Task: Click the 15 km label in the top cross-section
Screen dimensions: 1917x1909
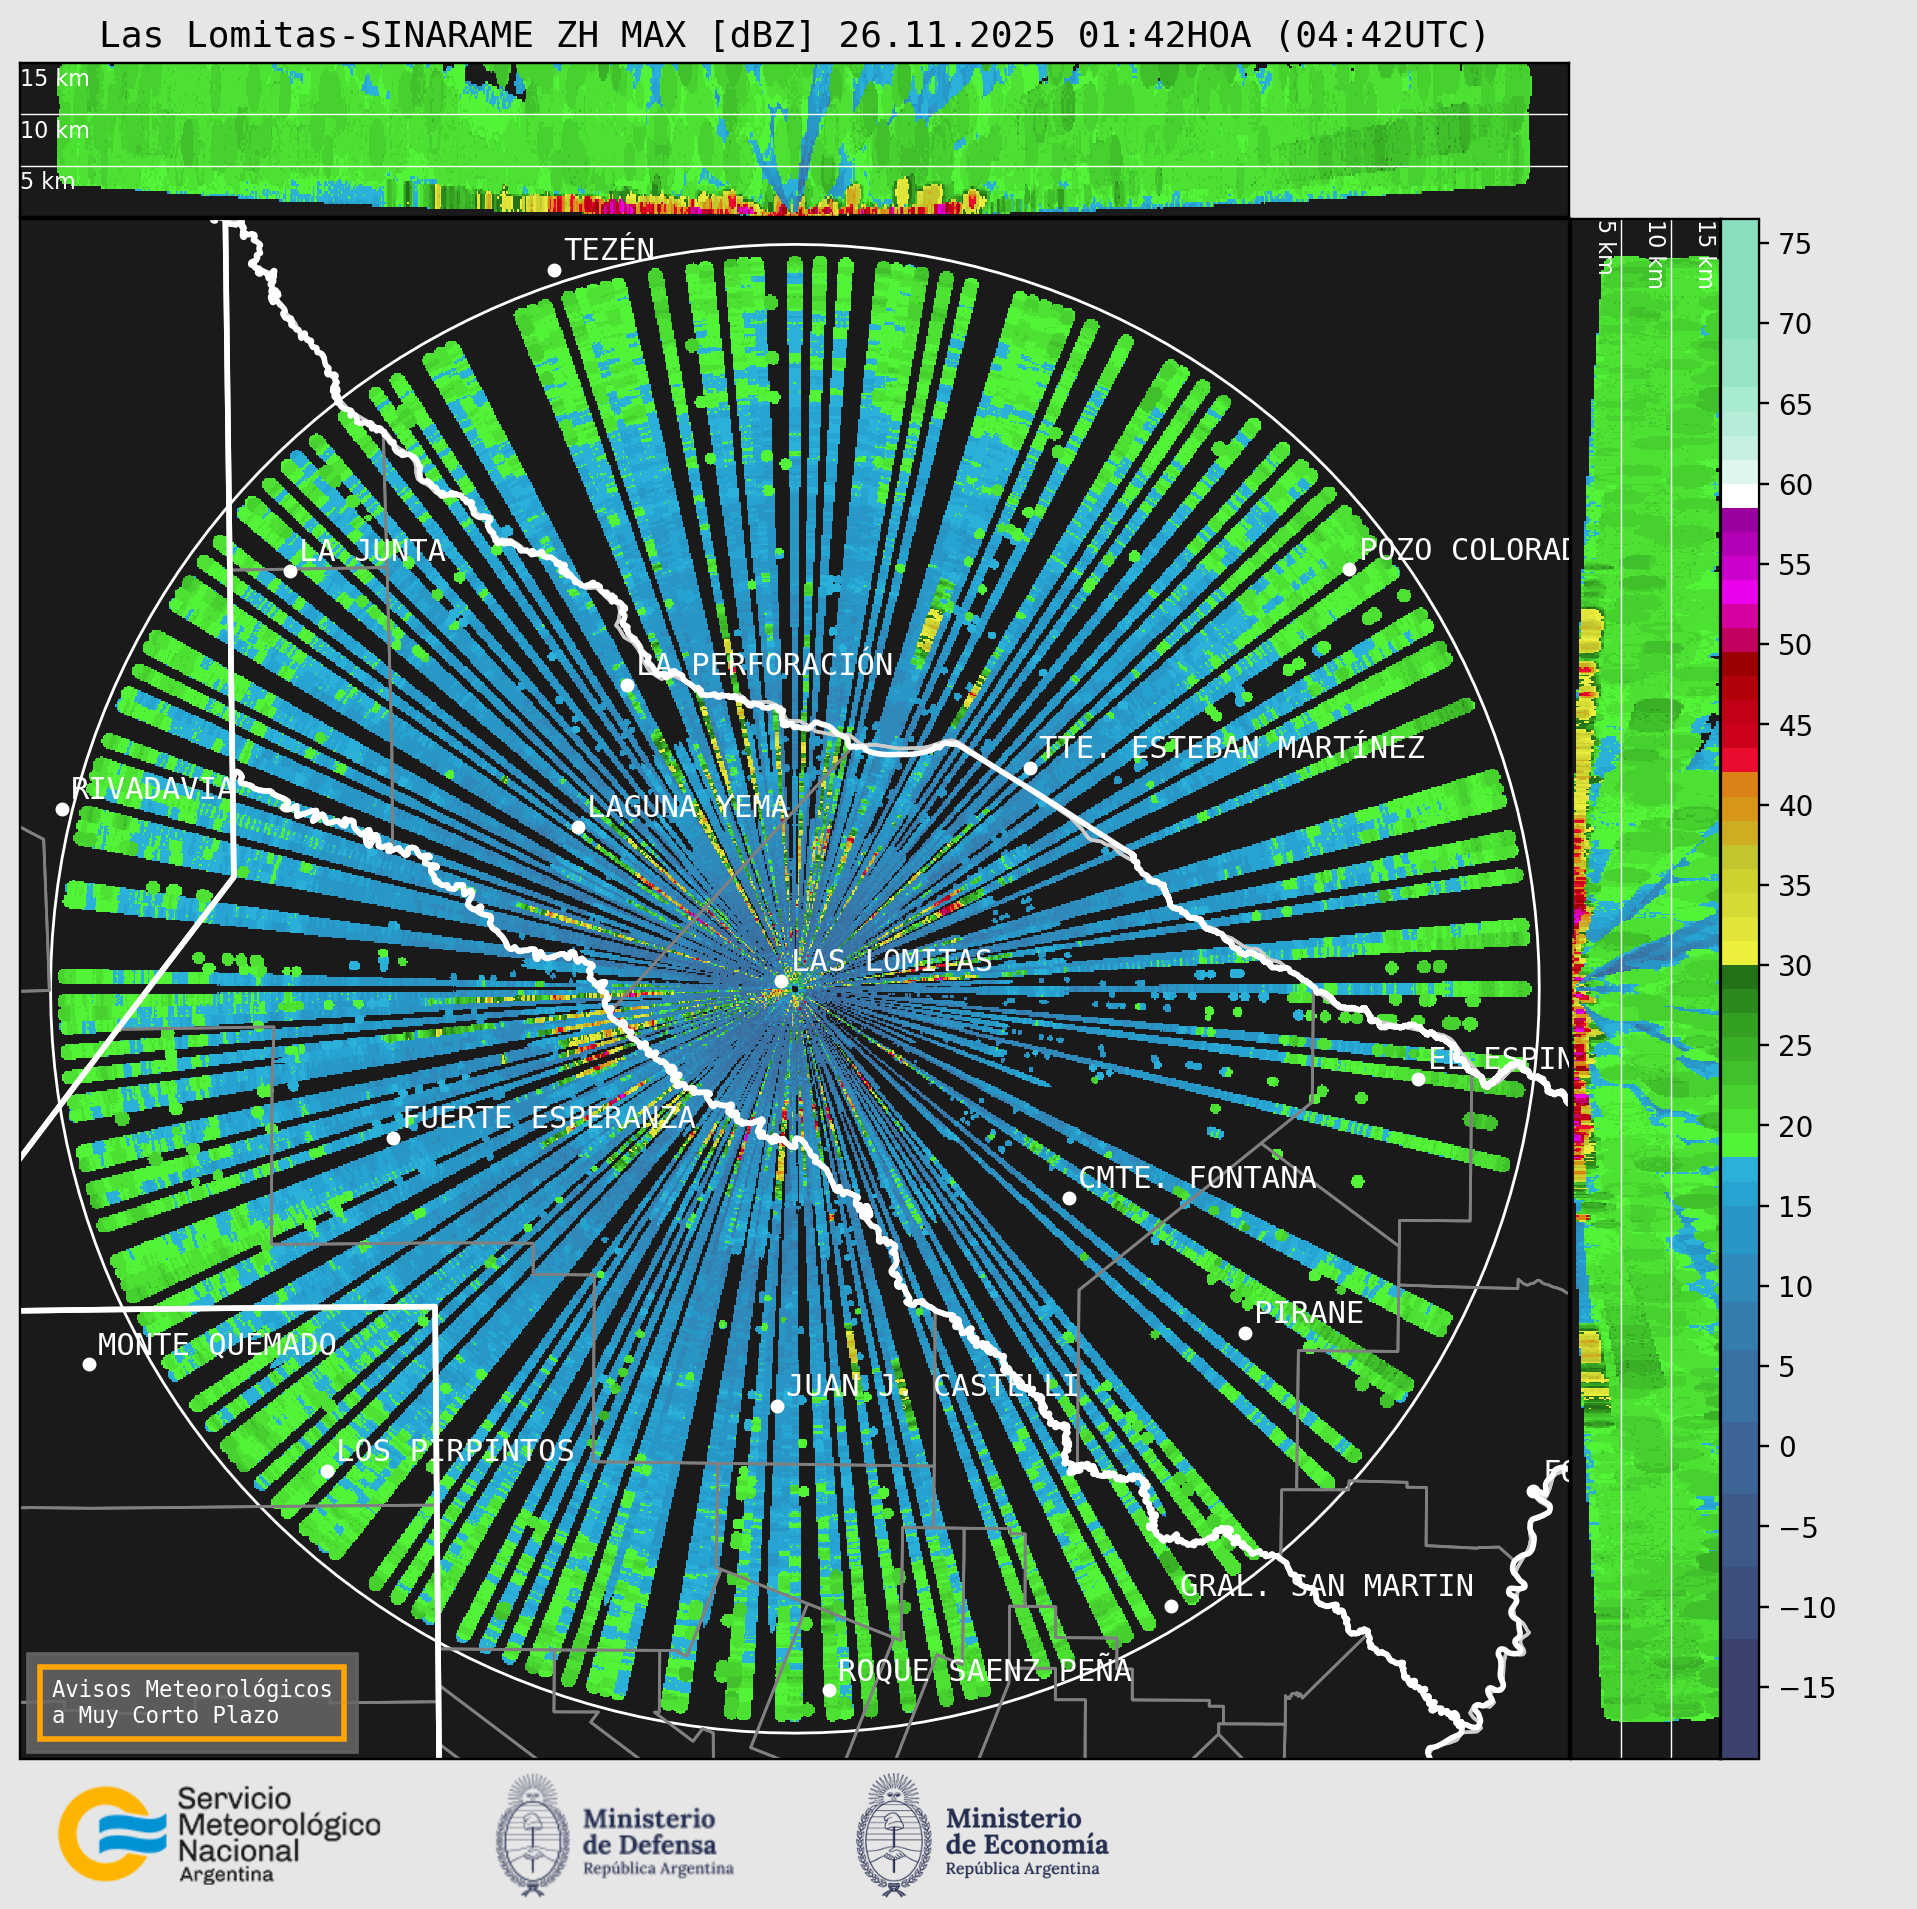Action: coord(55,78)
